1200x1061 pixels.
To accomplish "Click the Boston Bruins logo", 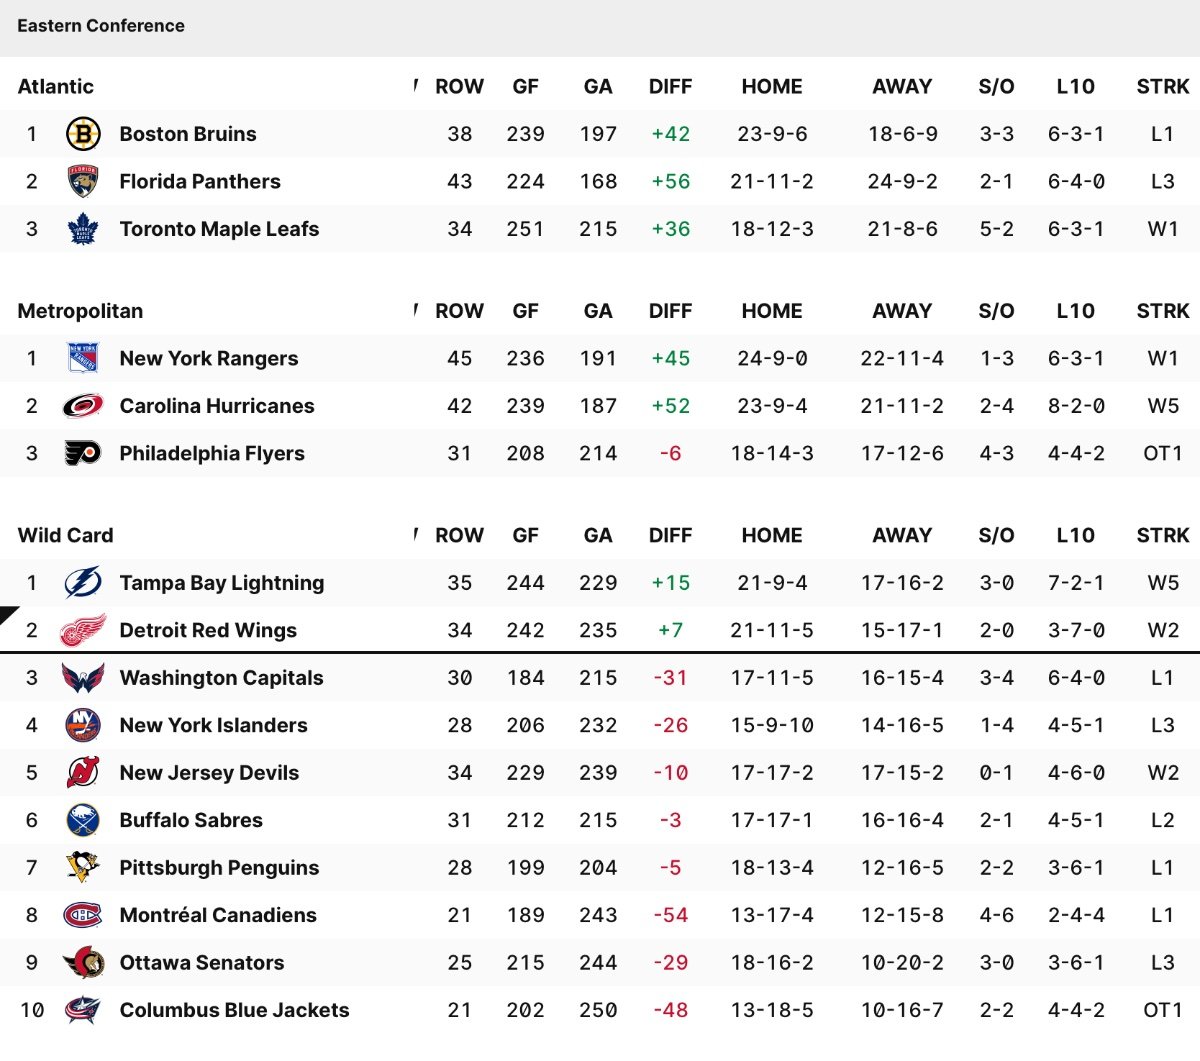I will coord(83,134).
